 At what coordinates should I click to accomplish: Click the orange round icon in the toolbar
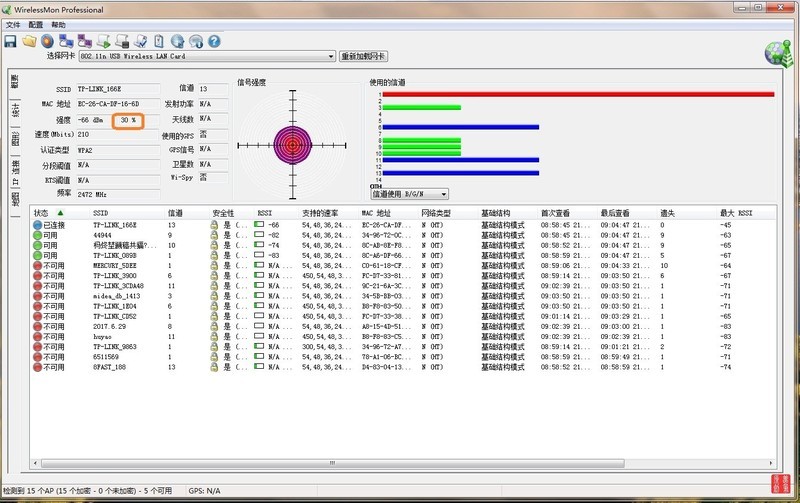(47, 41)
